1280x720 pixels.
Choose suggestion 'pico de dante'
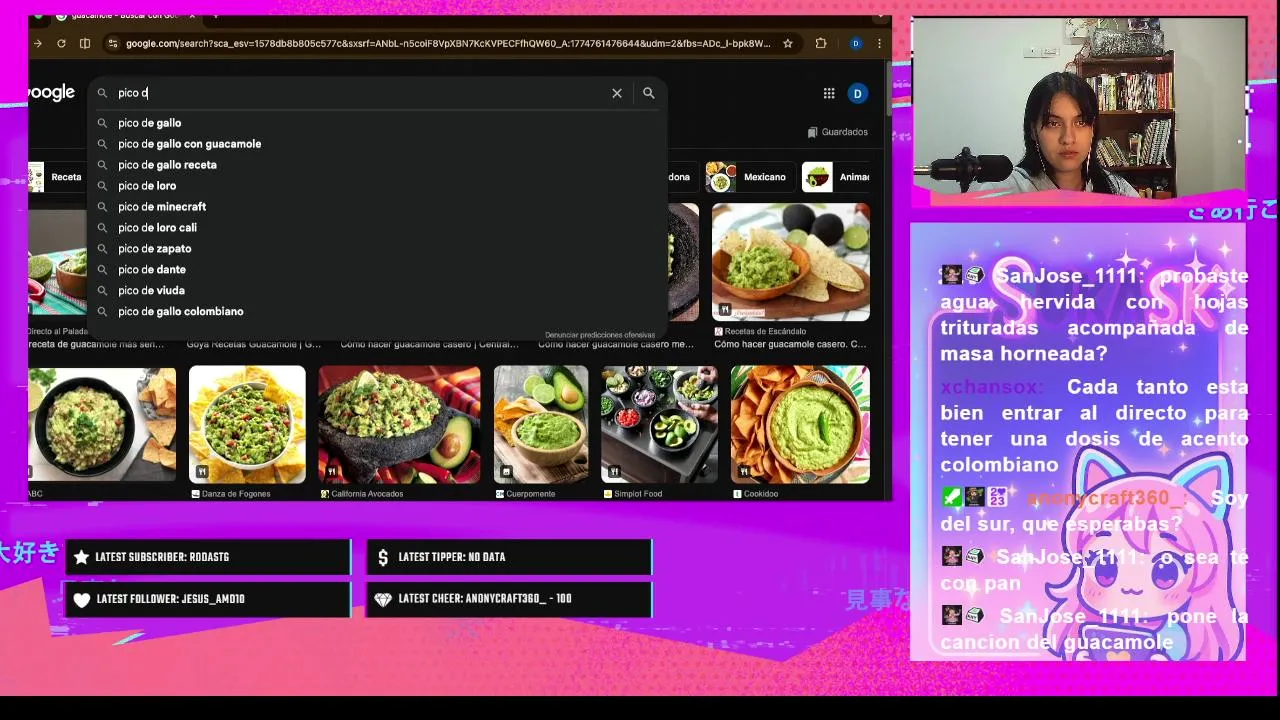[x=378, y=270]
